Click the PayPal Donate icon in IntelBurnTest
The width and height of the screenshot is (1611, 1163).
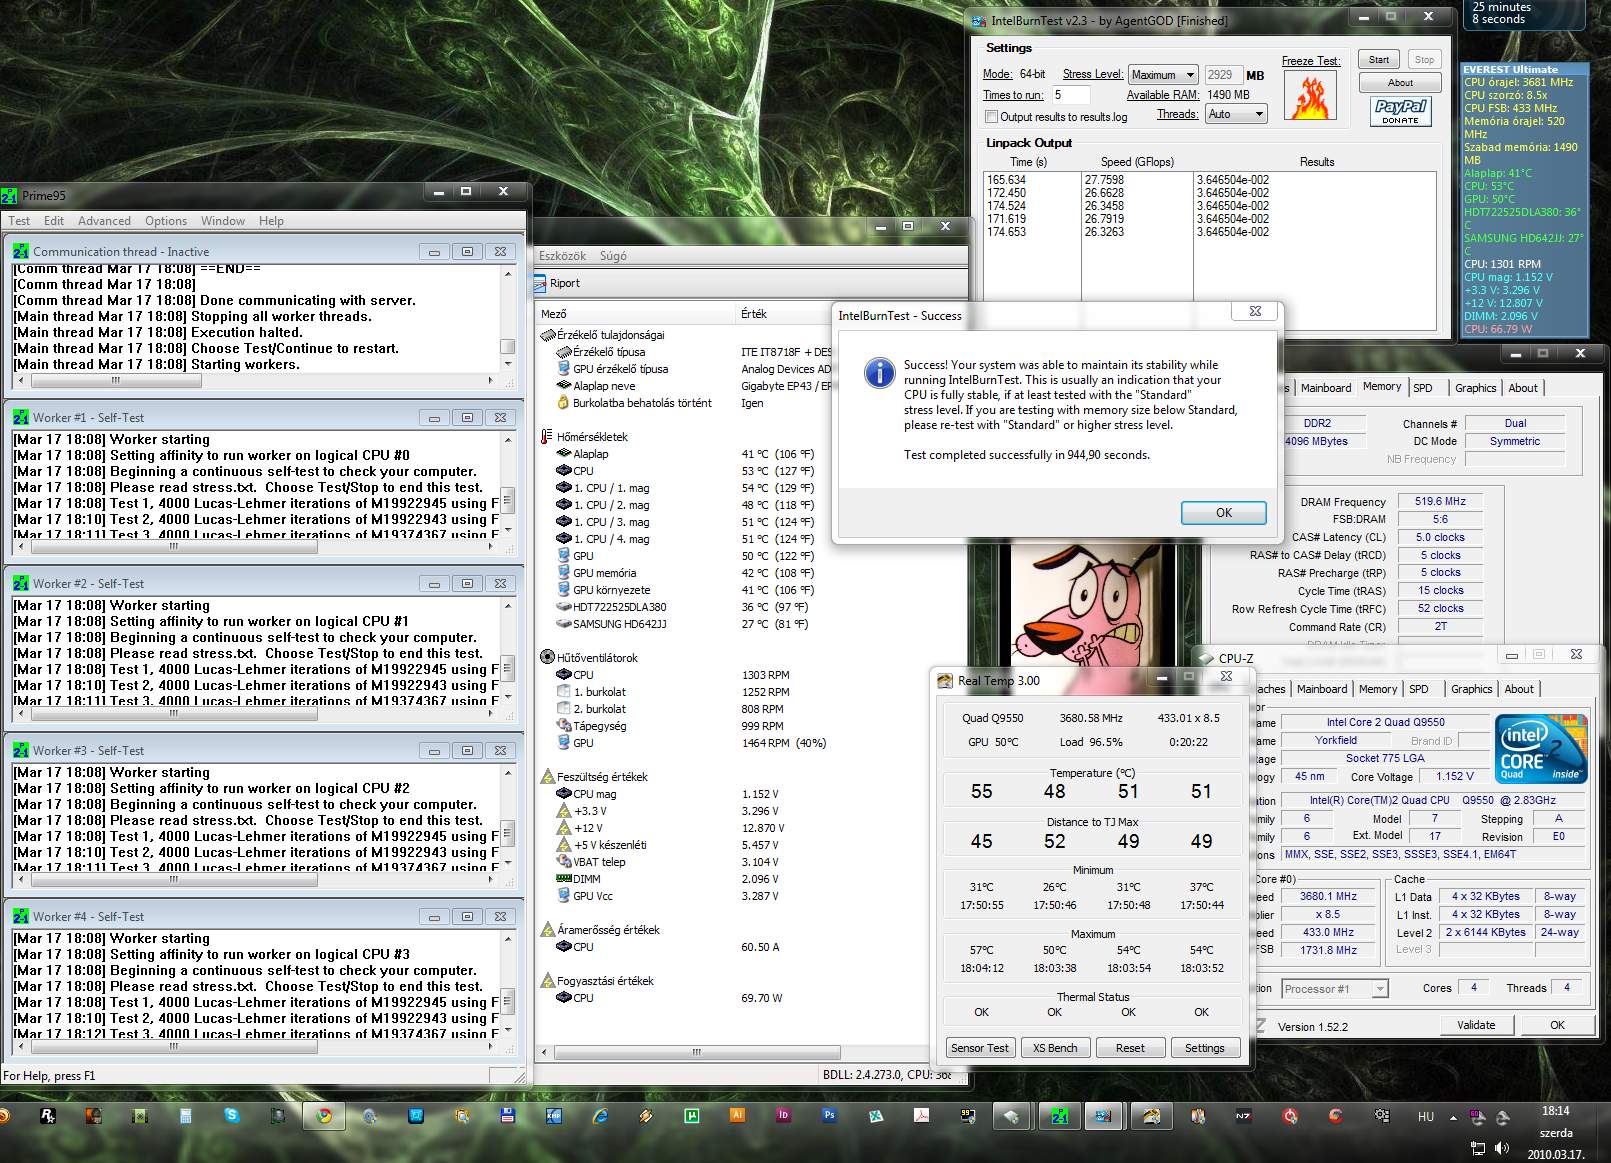pyautogui.click(x=1400, y=110)
